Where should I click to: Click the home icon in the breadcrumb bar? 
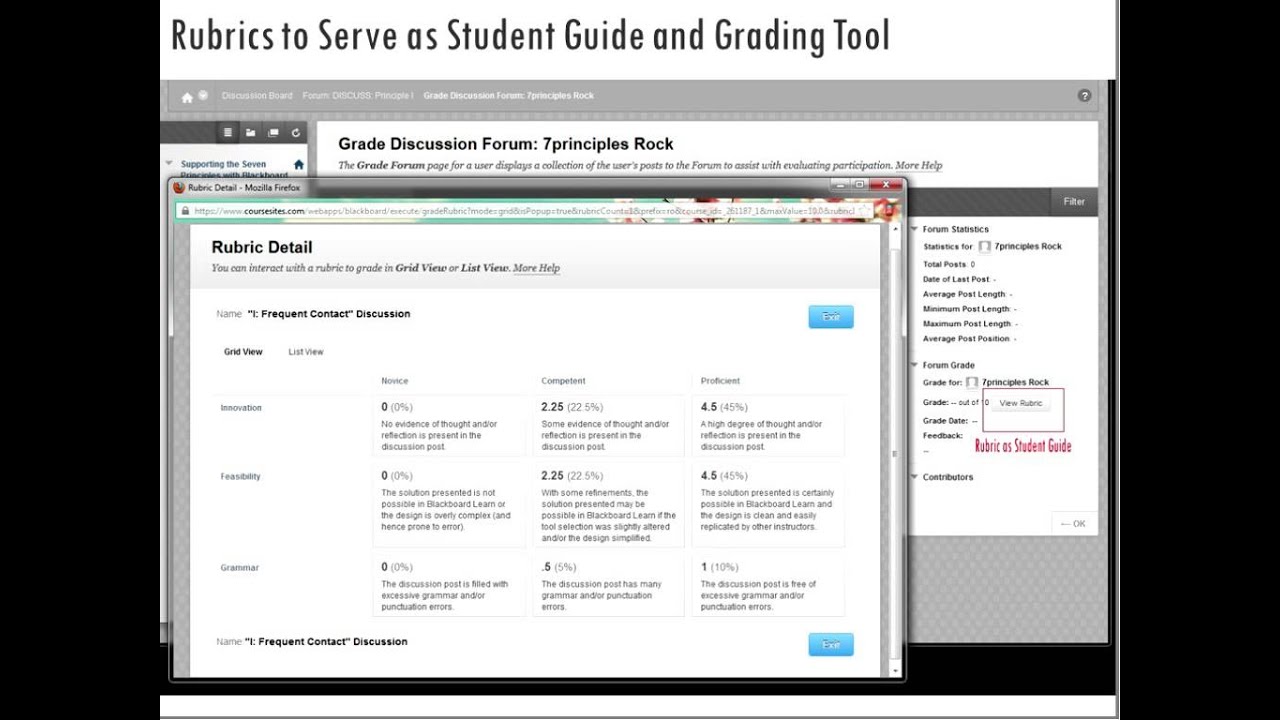point(187,95)
